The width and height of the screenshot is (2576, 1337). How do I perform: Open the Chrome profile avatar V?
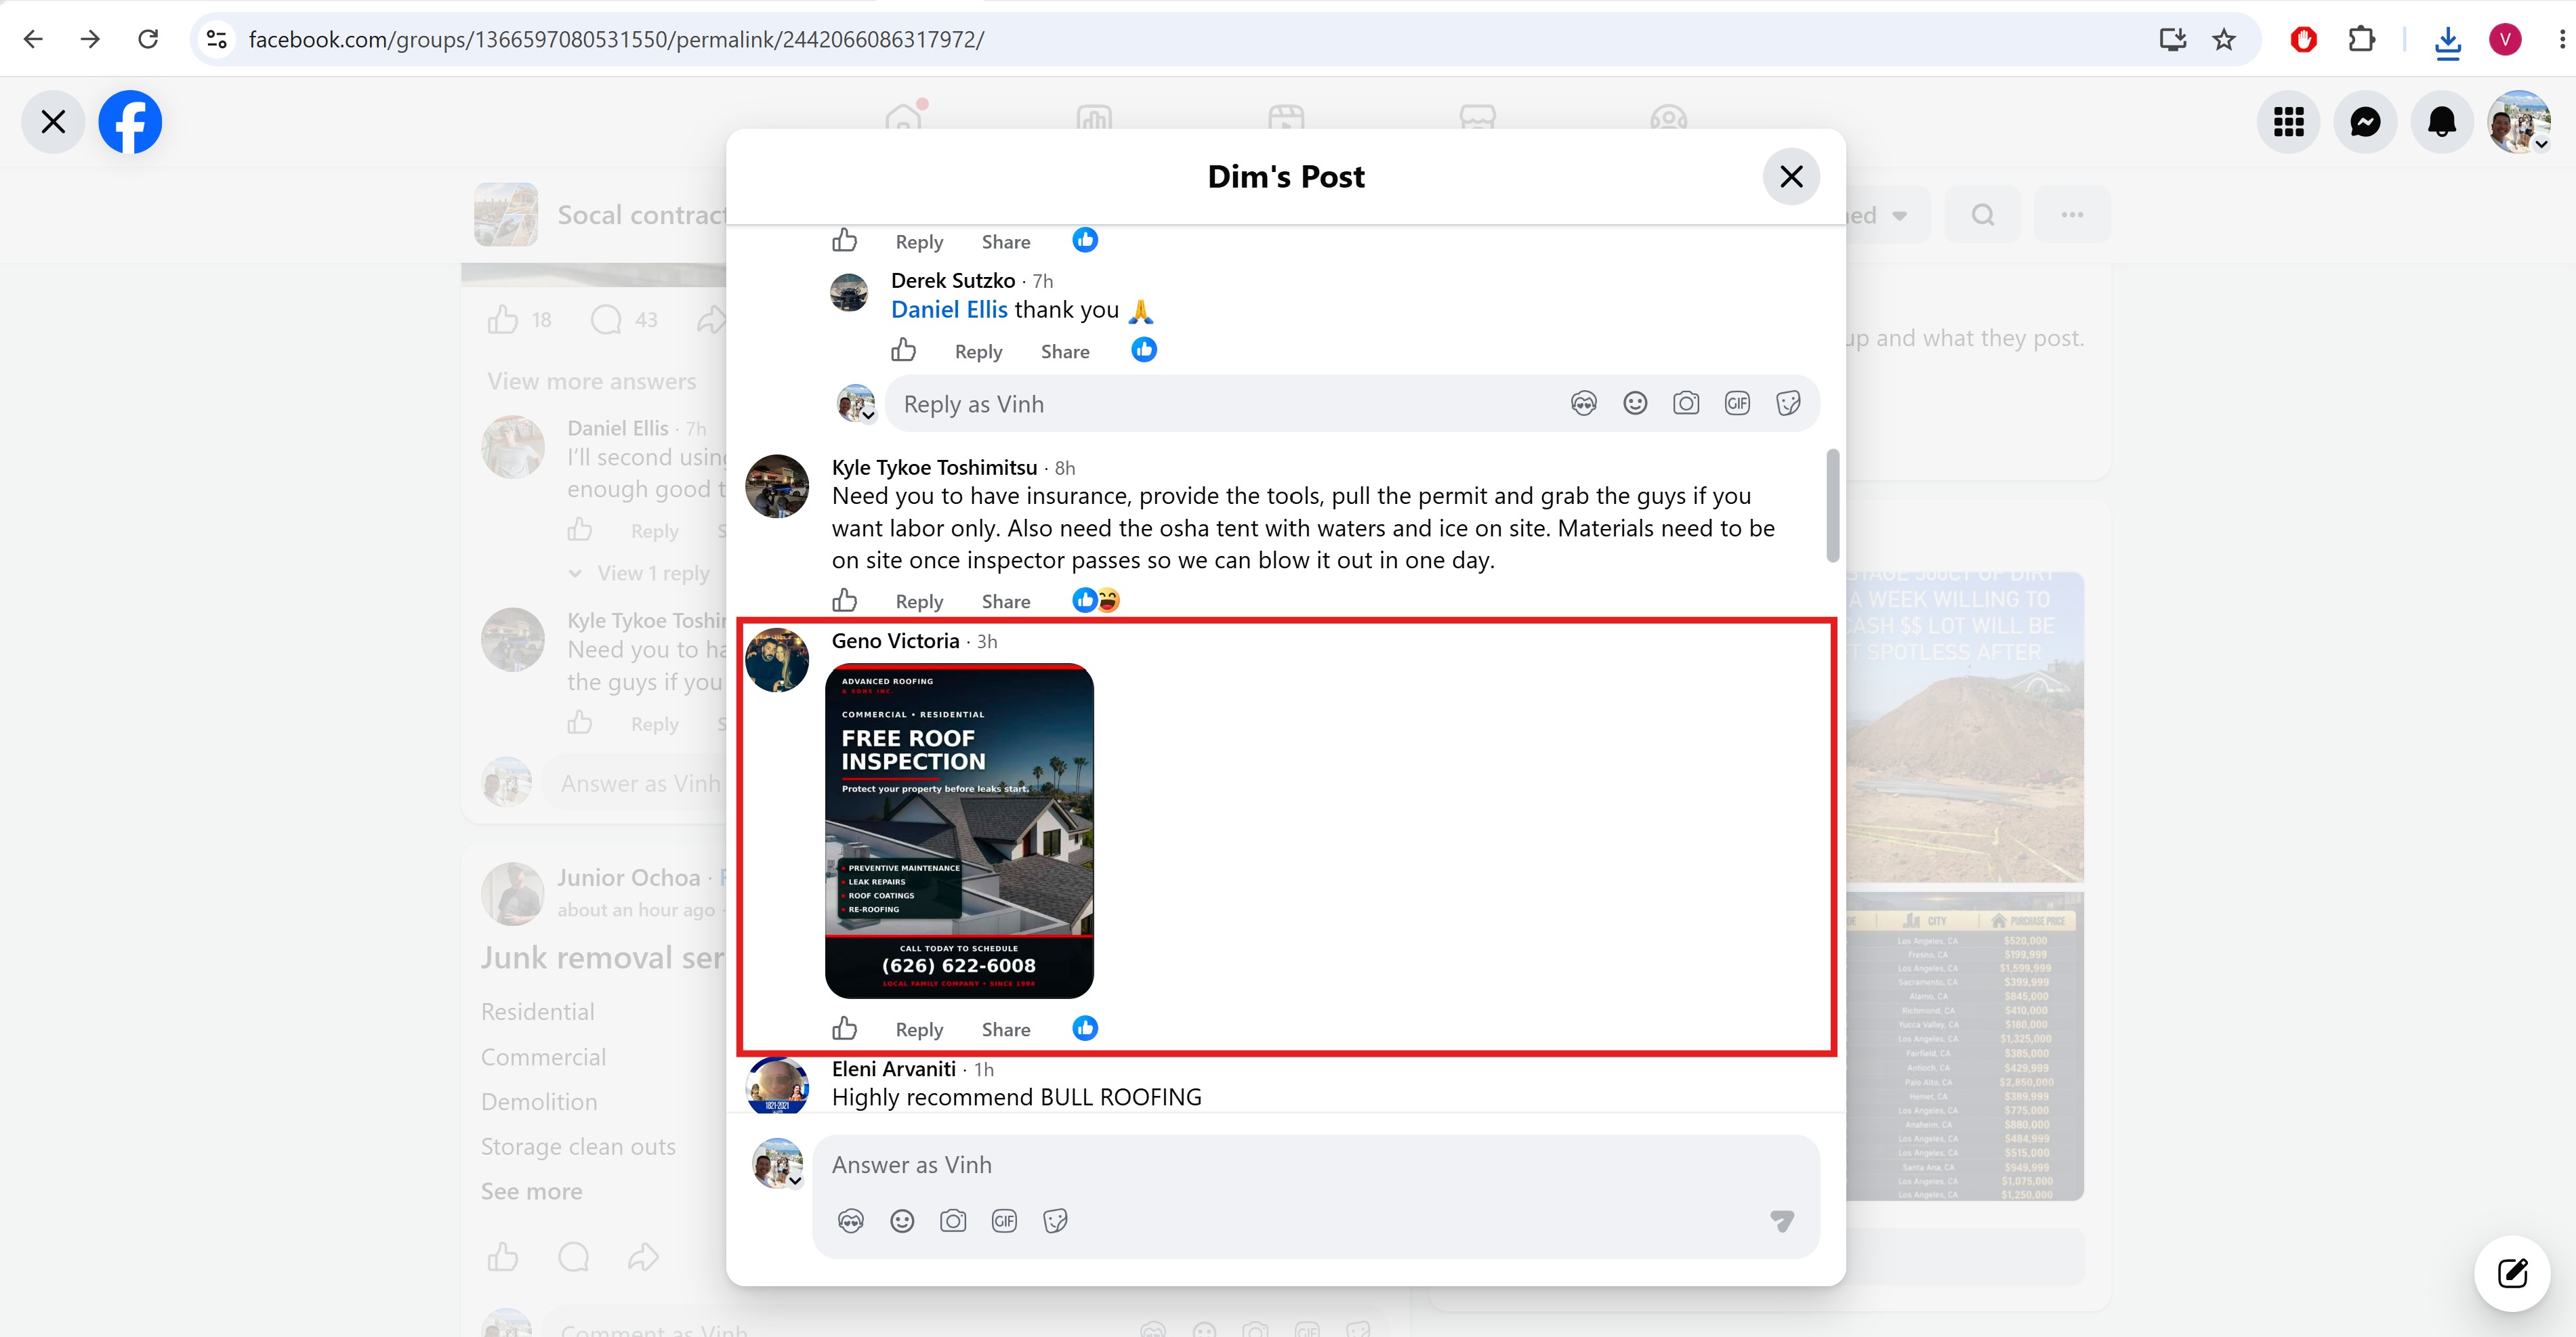tap(2505, 39)
